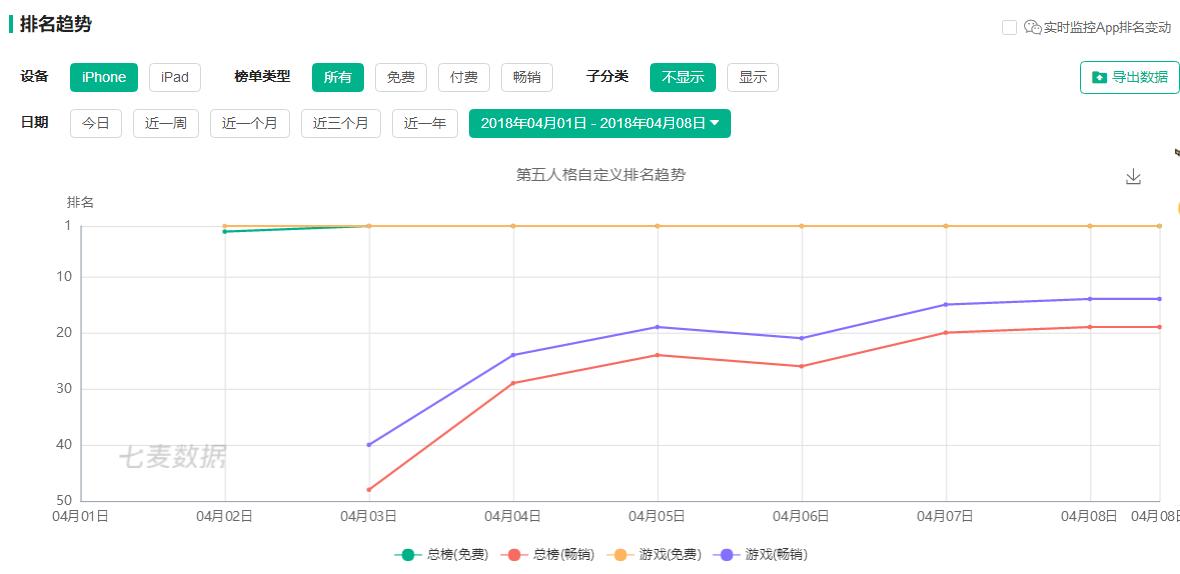The width and height of the screenshot is (1180, 574).
Task: Select the iPhone device option
Action: tap(104, 77)
